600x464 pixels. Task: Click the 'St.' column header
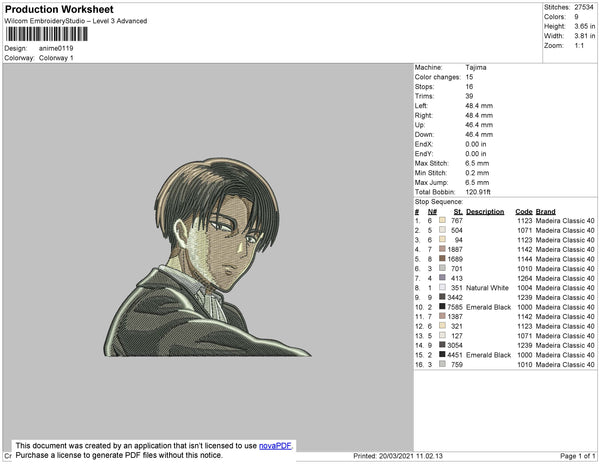pyautogui.click(x=458, y=212)
